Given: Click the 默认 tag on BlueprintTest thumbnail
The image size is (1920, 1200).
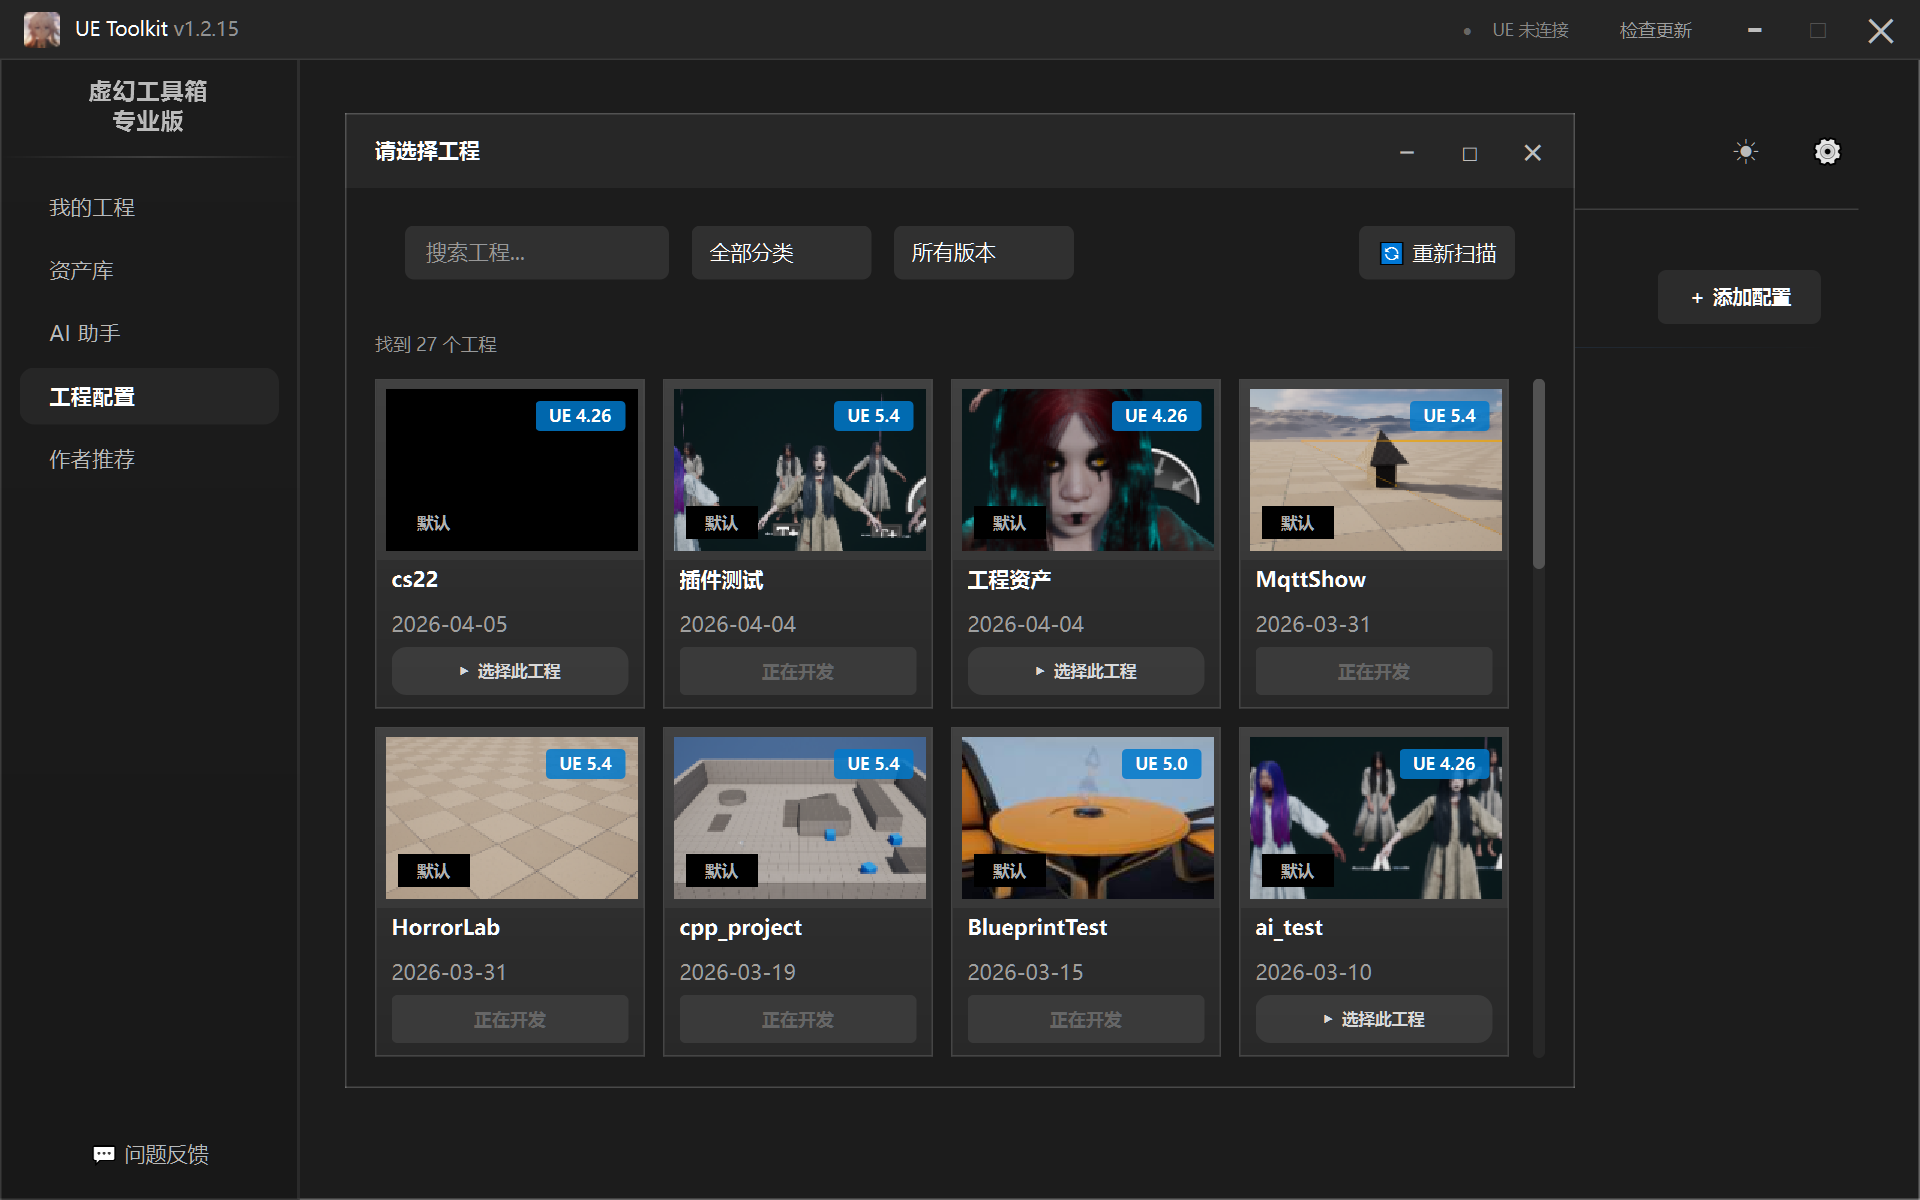Looking at the screenshot, I should click(1009, 871).
